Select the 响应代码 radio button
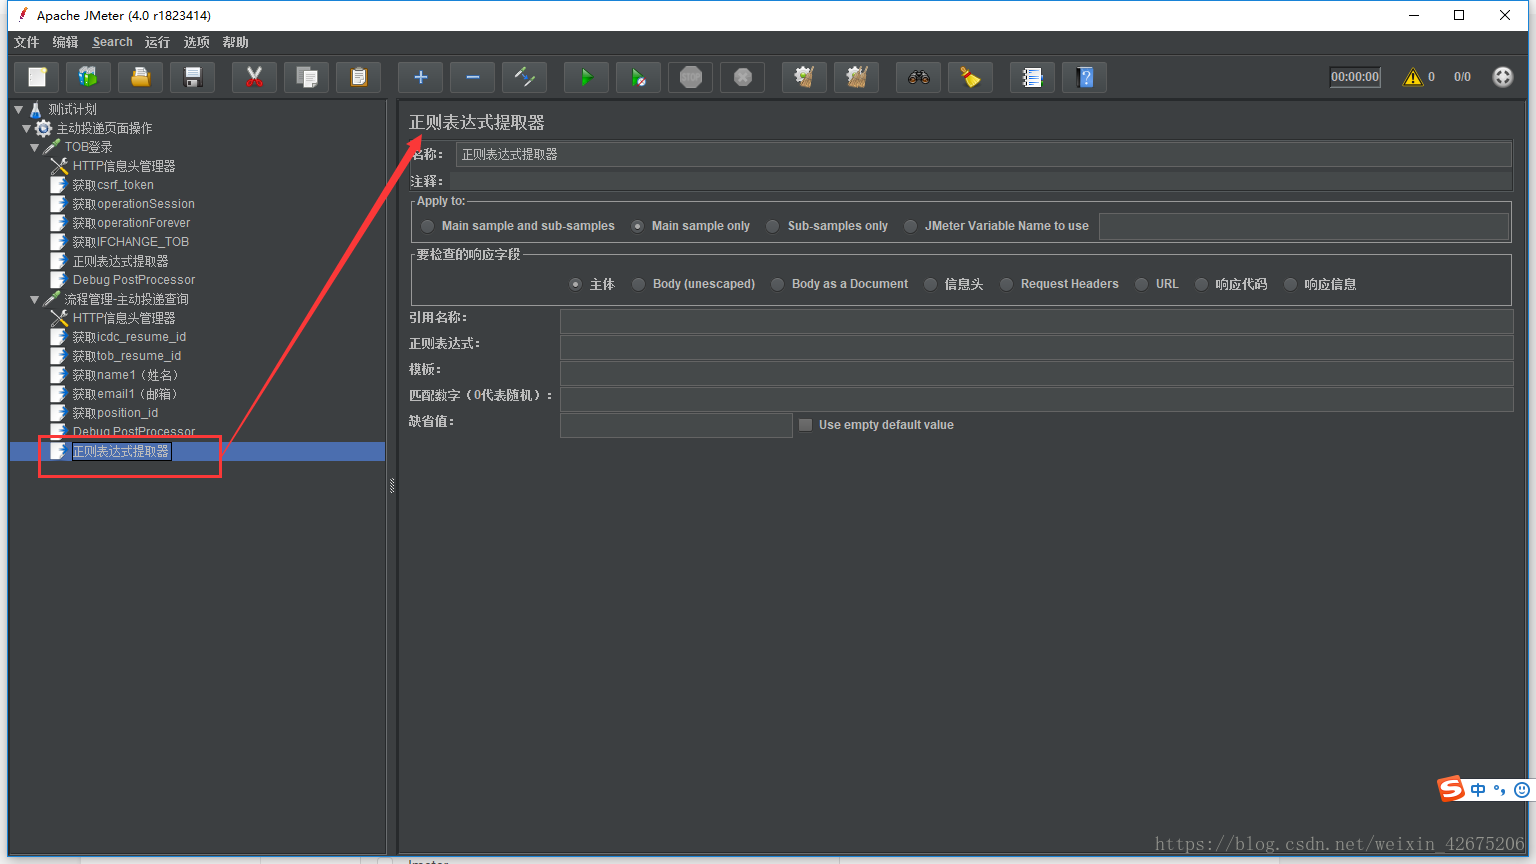The image size is (1536, 864). 1201,284
